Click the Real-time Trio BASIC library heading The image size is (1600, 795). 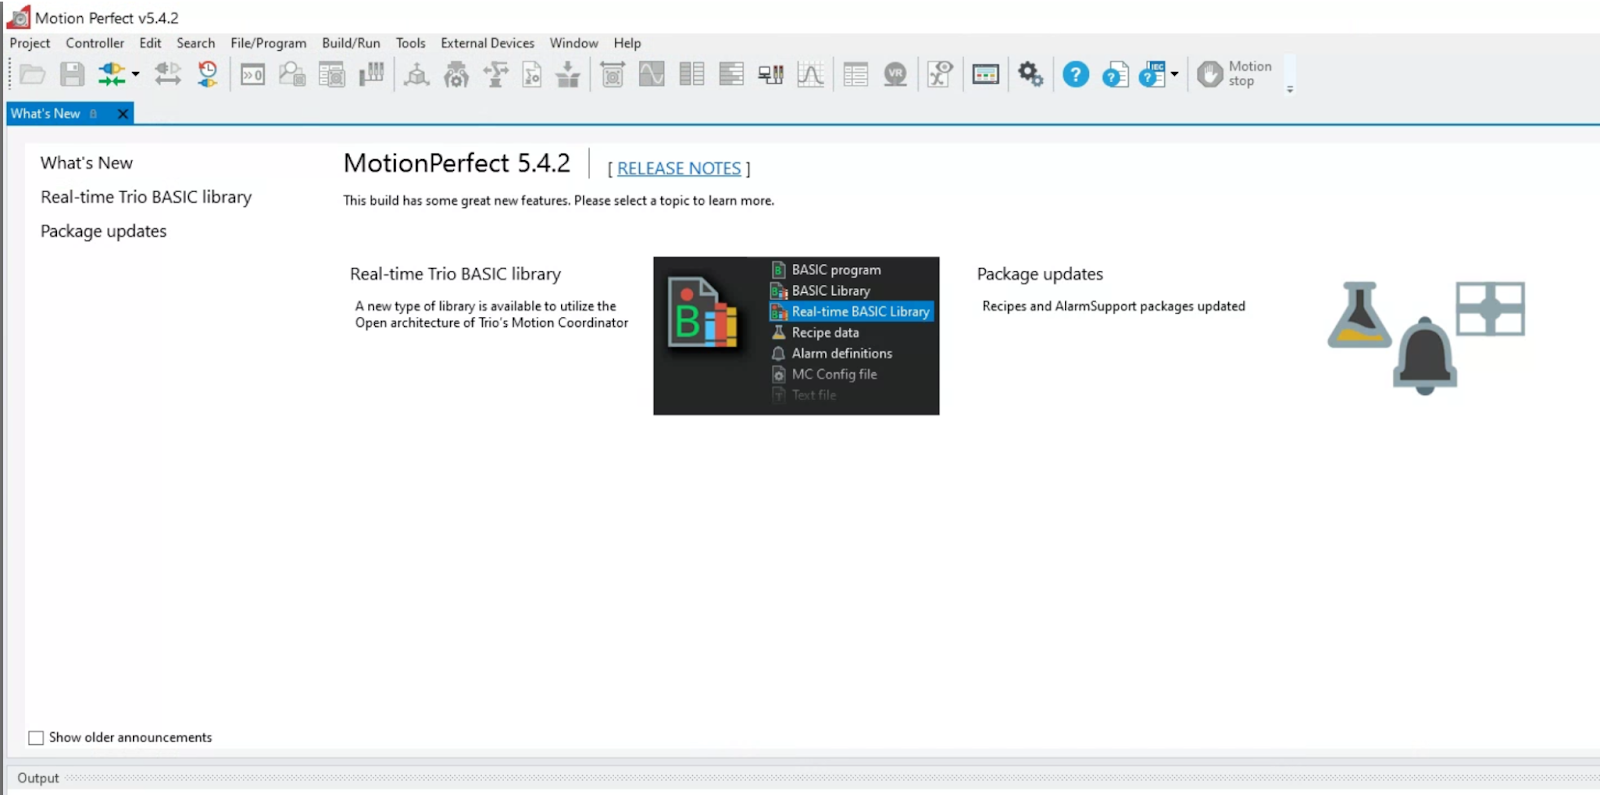point(455,274)
